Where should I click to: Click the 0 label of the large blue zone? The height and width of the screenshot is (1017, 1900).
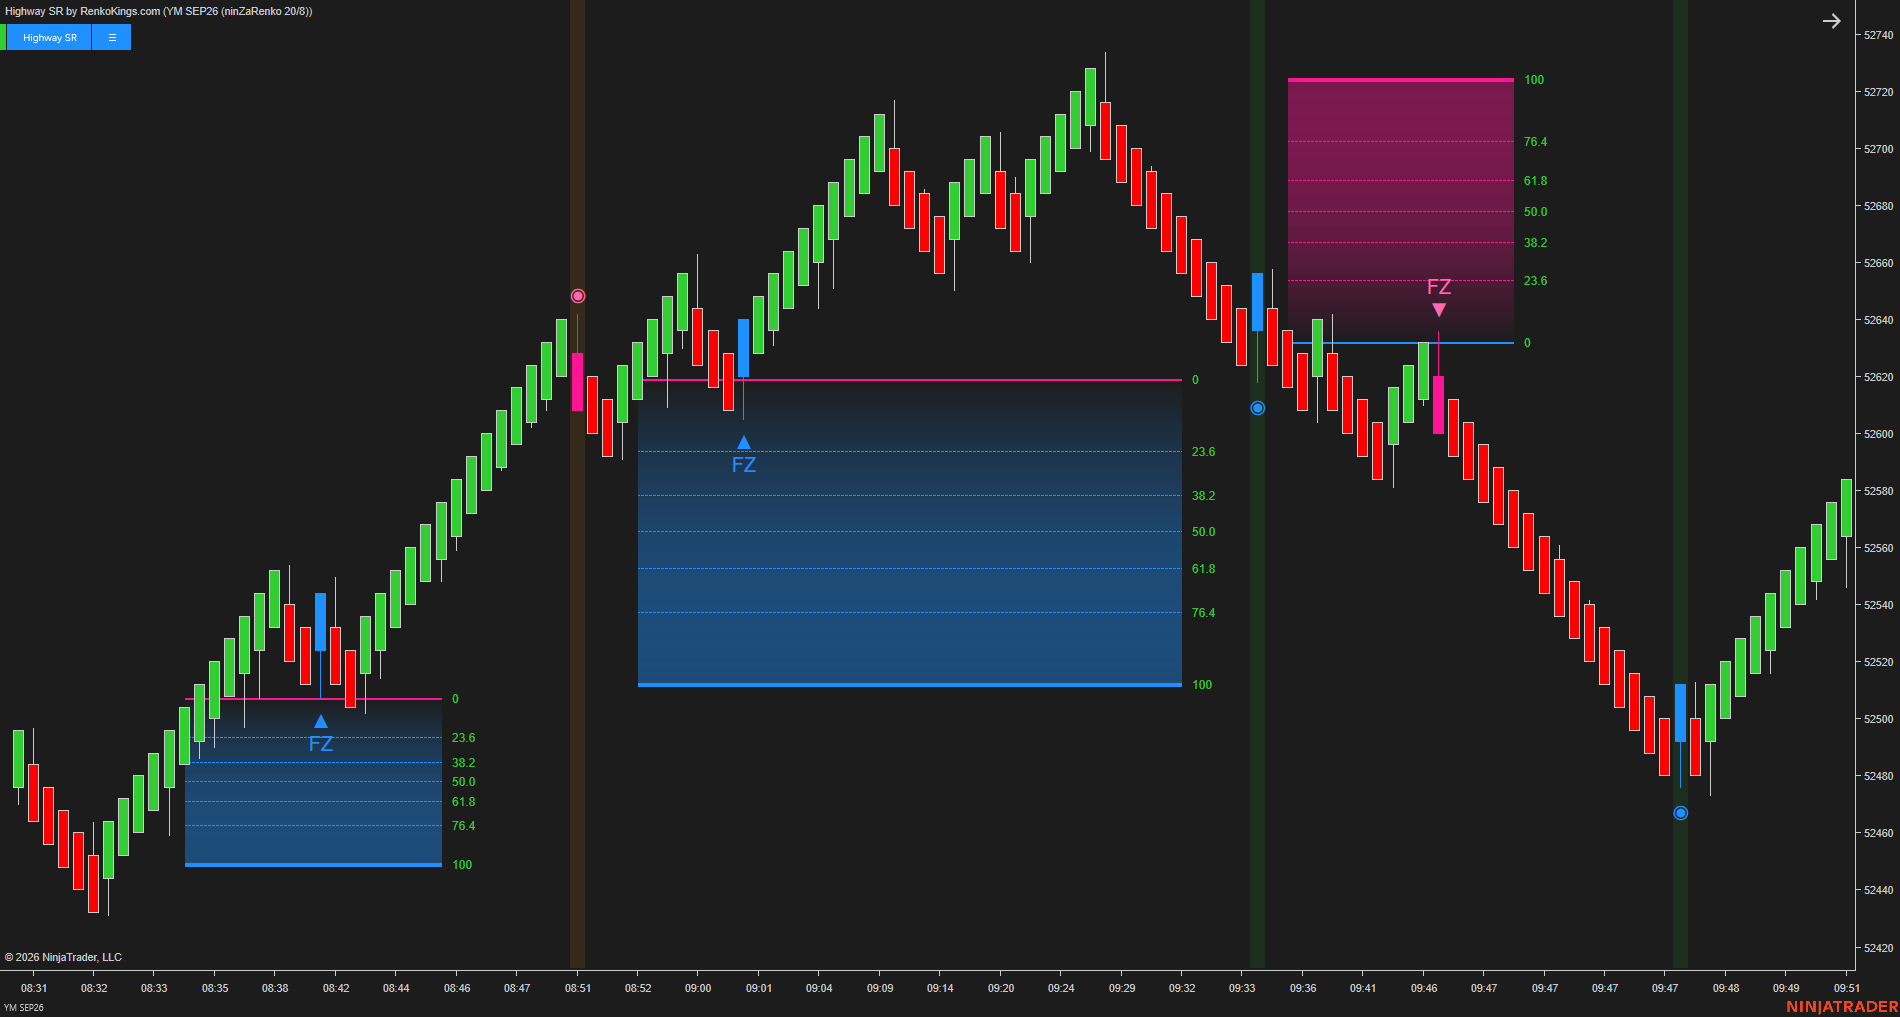pyautogui.click(x=1195, y=380)
